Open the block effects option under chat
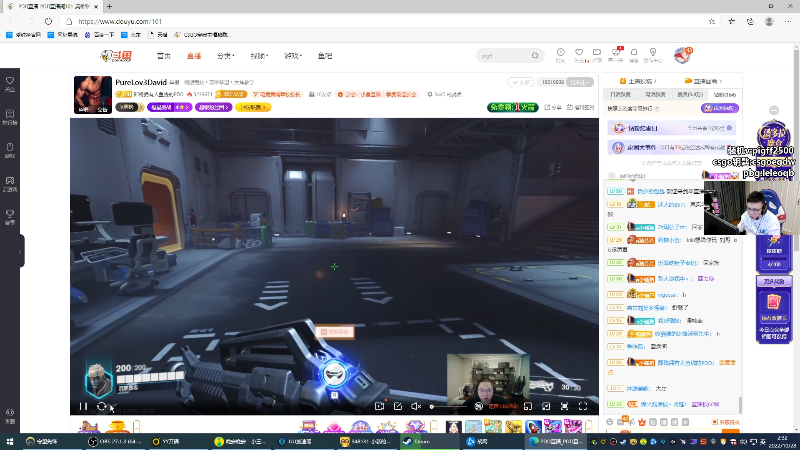Image resolution: width=800 pixels, height=450 pixels. pos(726,422)
